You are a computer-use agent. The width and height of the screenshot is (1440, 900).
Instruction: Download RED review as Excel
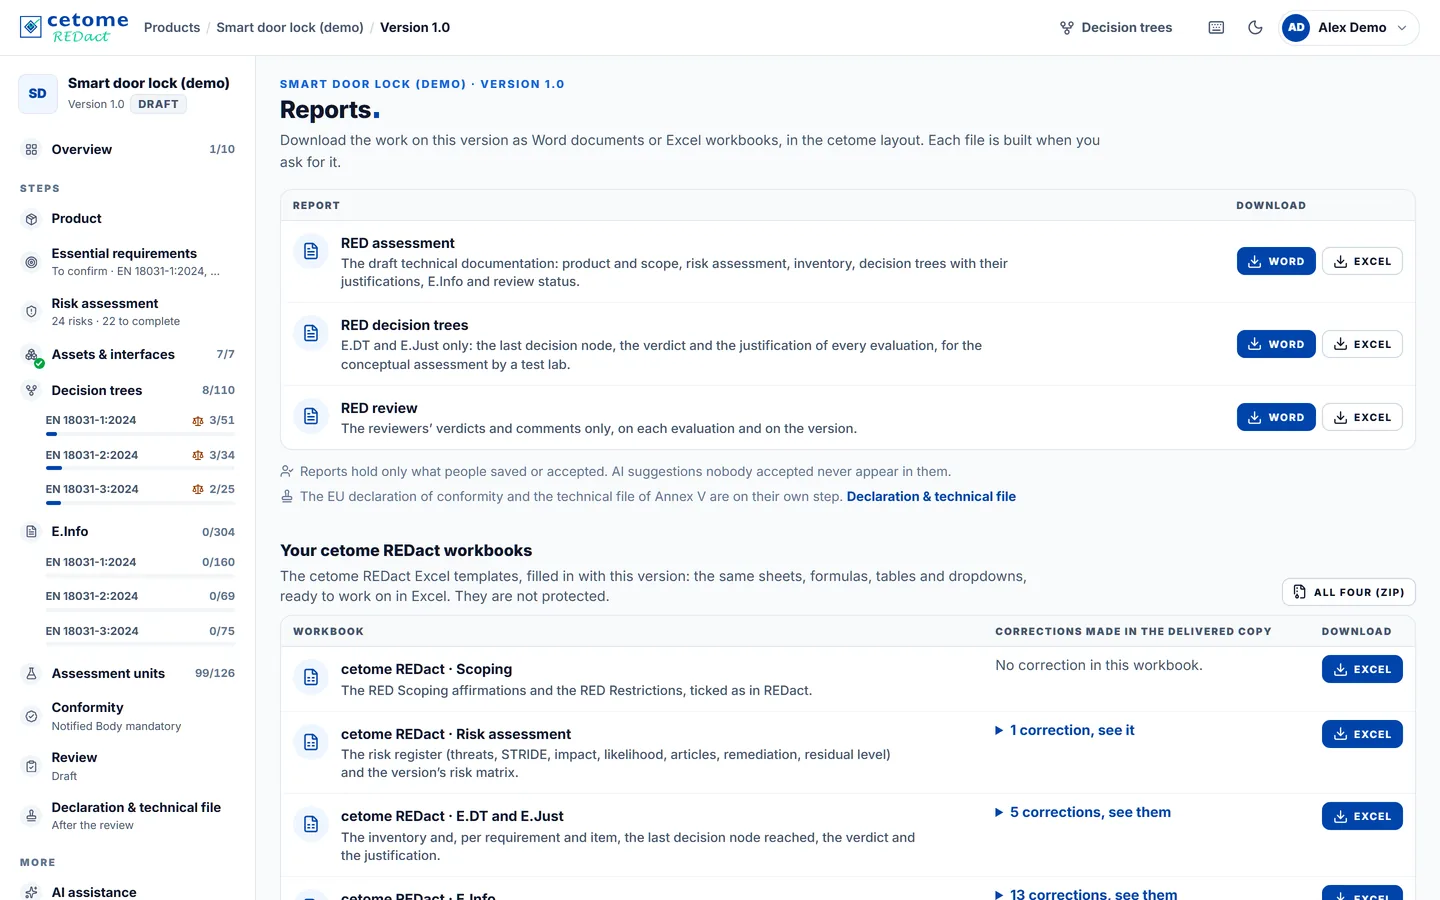pos(1362,417)
